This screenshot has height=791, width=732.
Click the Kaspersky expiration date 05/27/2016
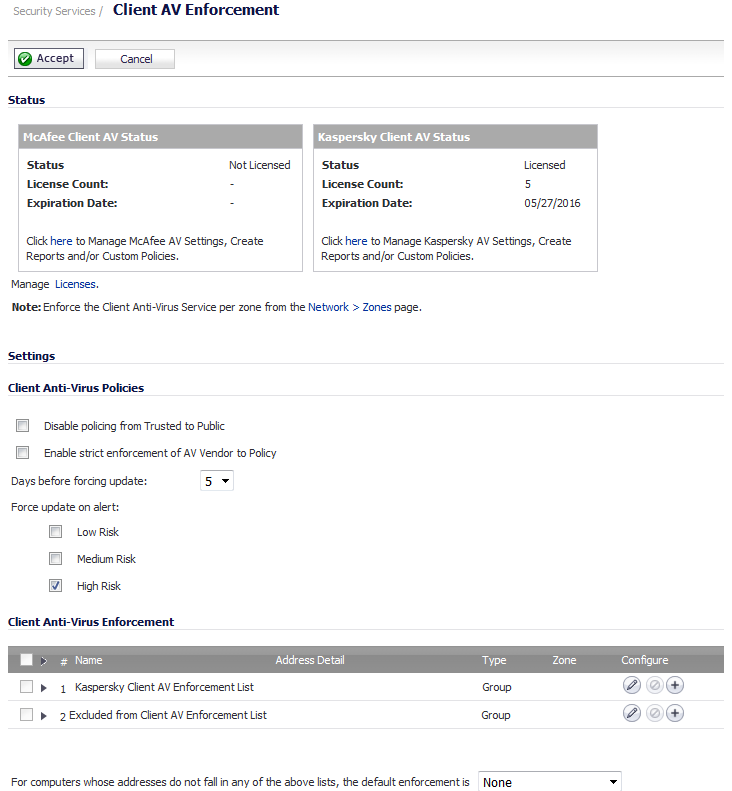click(x=552, y=203)
